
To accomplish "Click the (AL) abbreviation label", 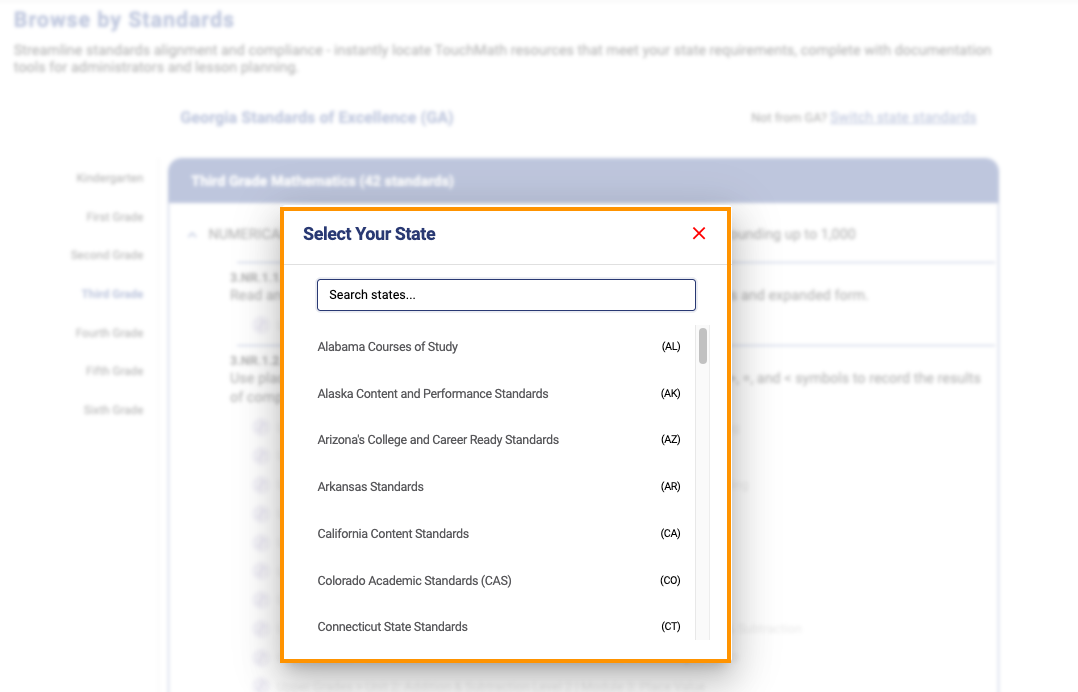I will (x=670, y=347).
